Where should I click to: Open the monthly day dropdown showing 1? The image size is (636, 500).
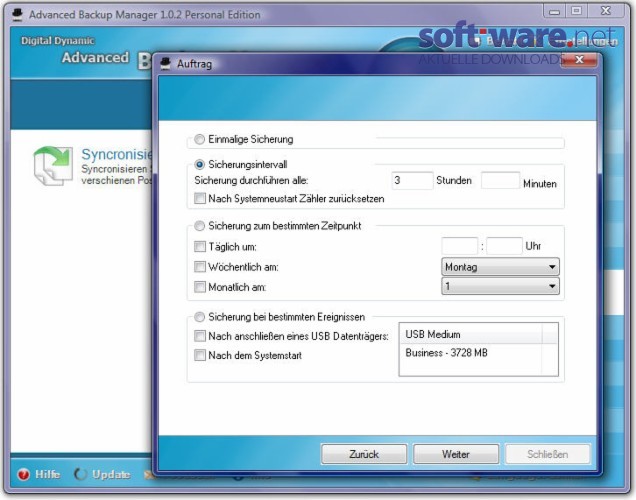pyautogui.click(x=500, y=286)
